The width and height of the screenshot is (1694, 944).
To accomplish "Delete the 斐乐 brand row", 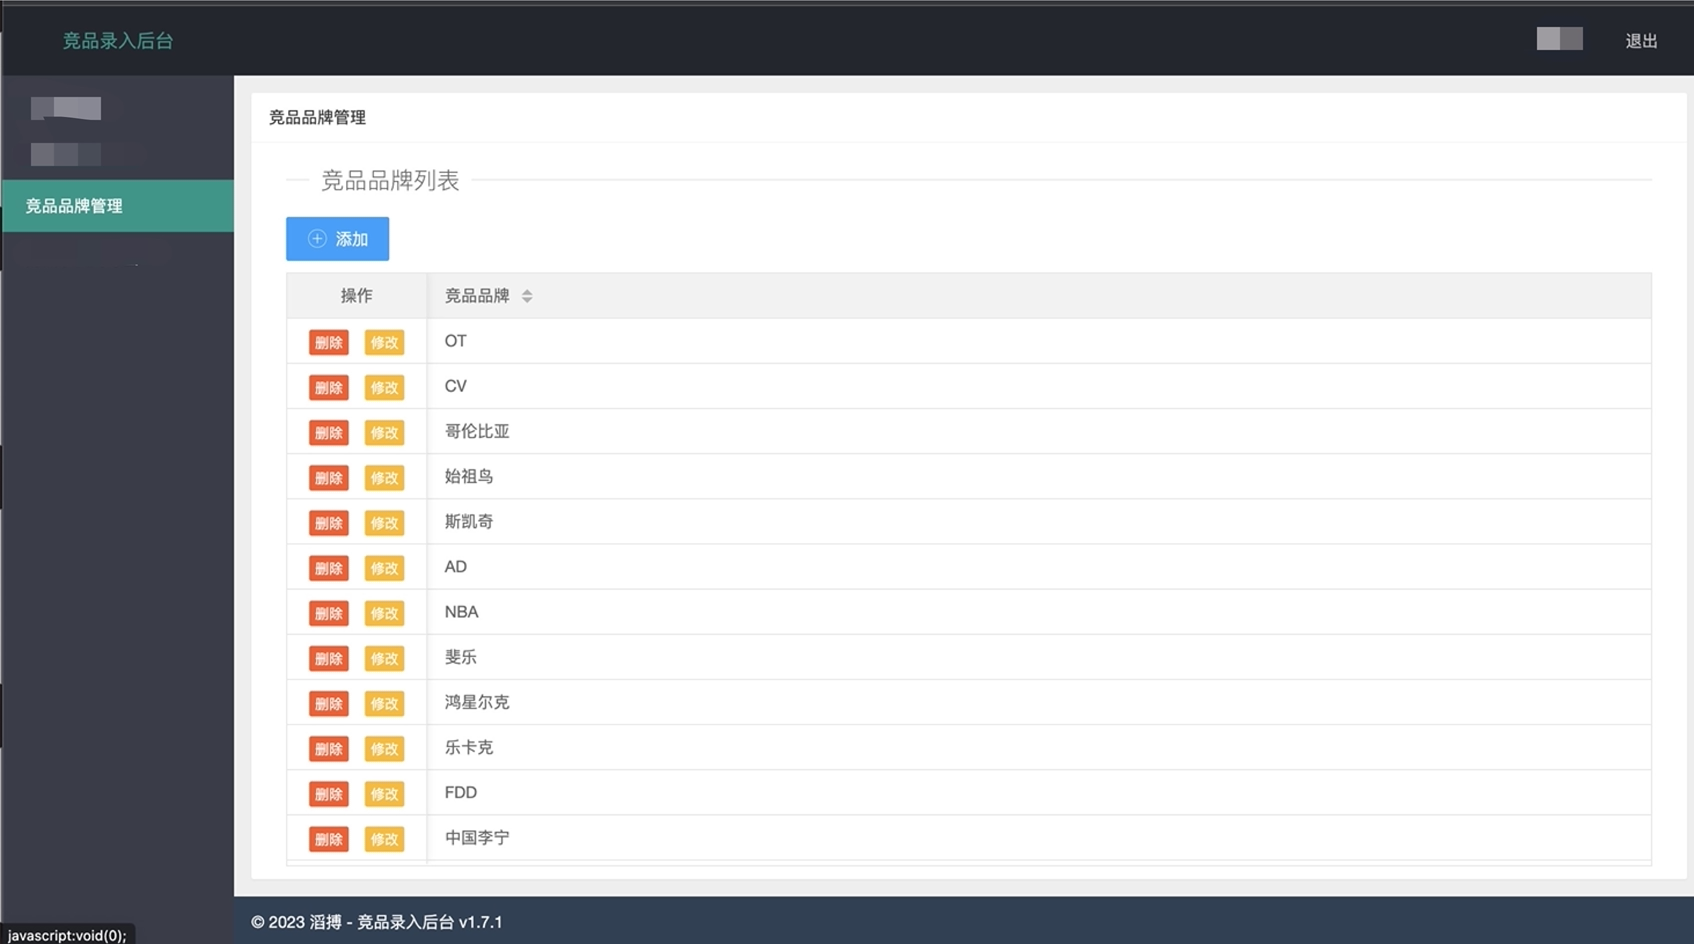I will click(328, 658).
